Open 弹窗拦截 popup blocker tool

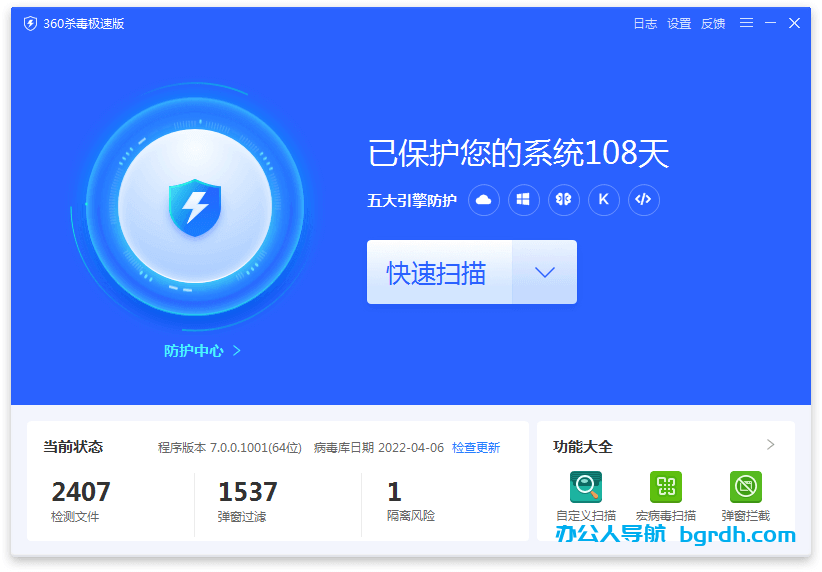click(745, 496)
